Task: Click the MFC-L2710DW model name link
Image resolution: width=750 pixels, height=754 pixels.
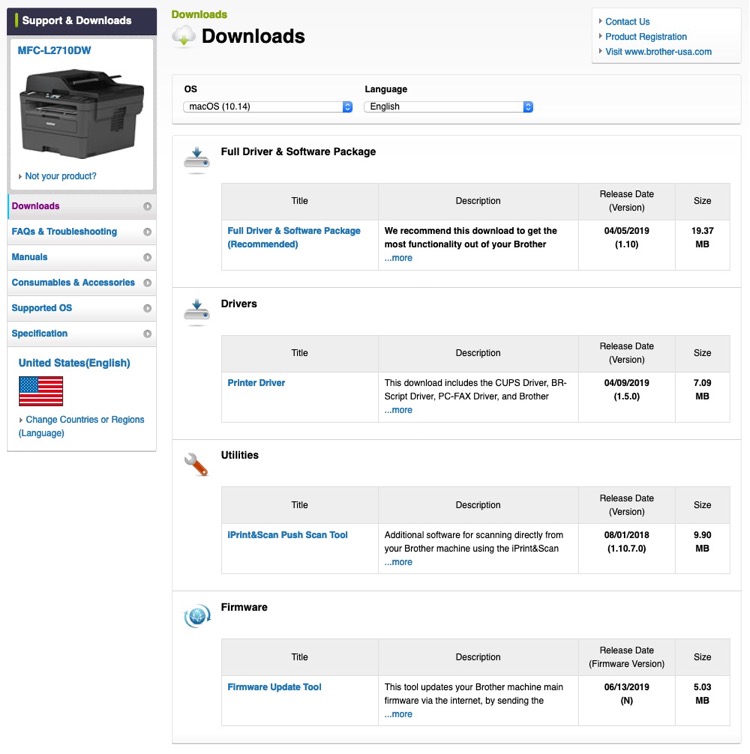Action: click(x=54, y=50)
